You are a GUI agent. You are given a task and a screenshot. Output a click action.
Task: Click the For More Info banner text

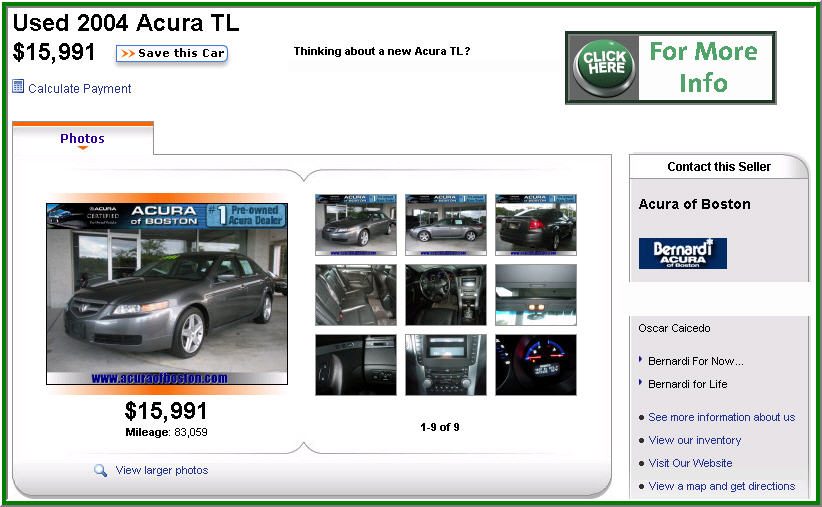coord(704,67)
